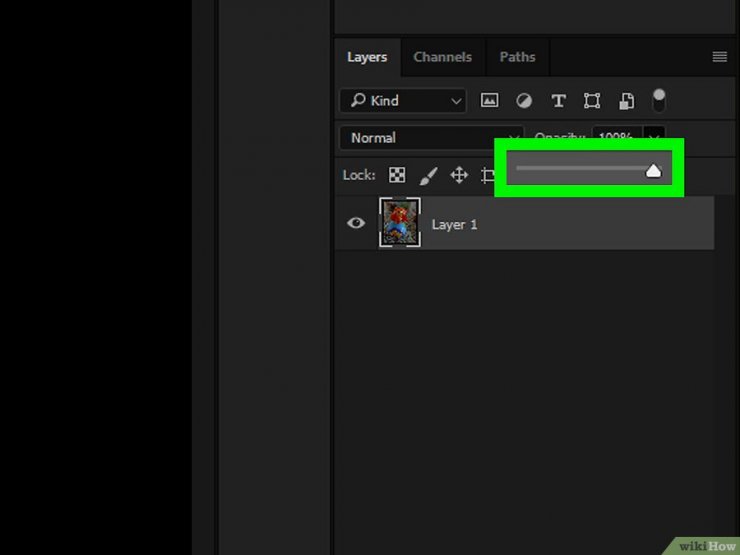Switch to the Channels tab
Screen dimensions: 740x555
(443, 57)
